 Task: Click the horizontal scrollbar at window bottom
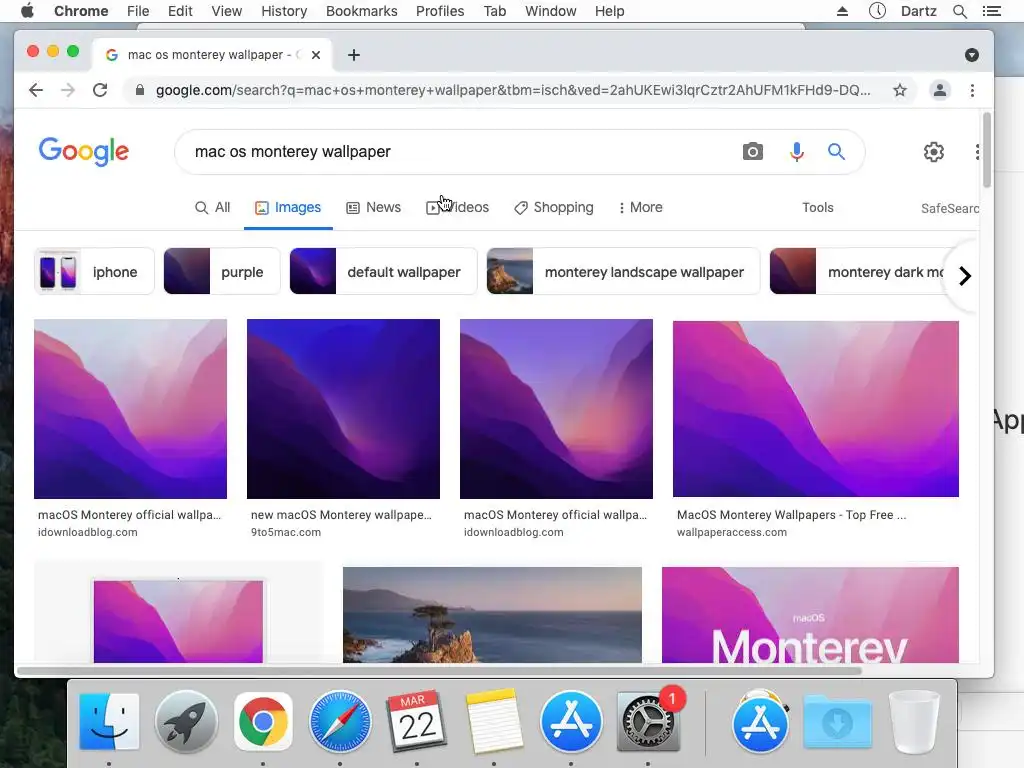[x=439, y=671]
